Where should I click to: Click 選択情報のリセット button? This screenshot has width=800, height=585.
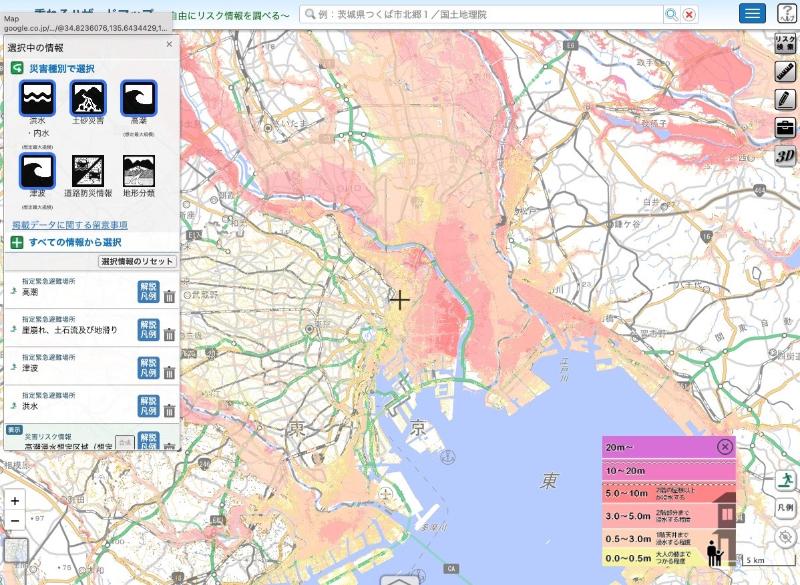click(137, 261)
